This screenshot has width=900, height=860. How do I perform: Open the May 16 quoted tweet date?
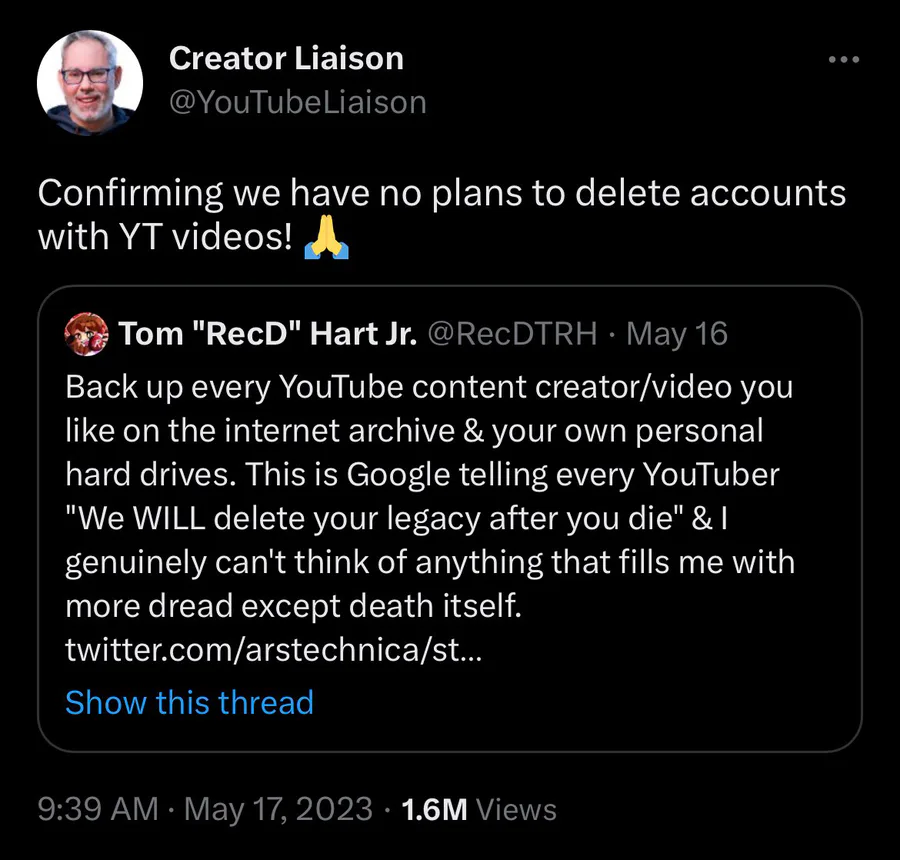(677, 334)
